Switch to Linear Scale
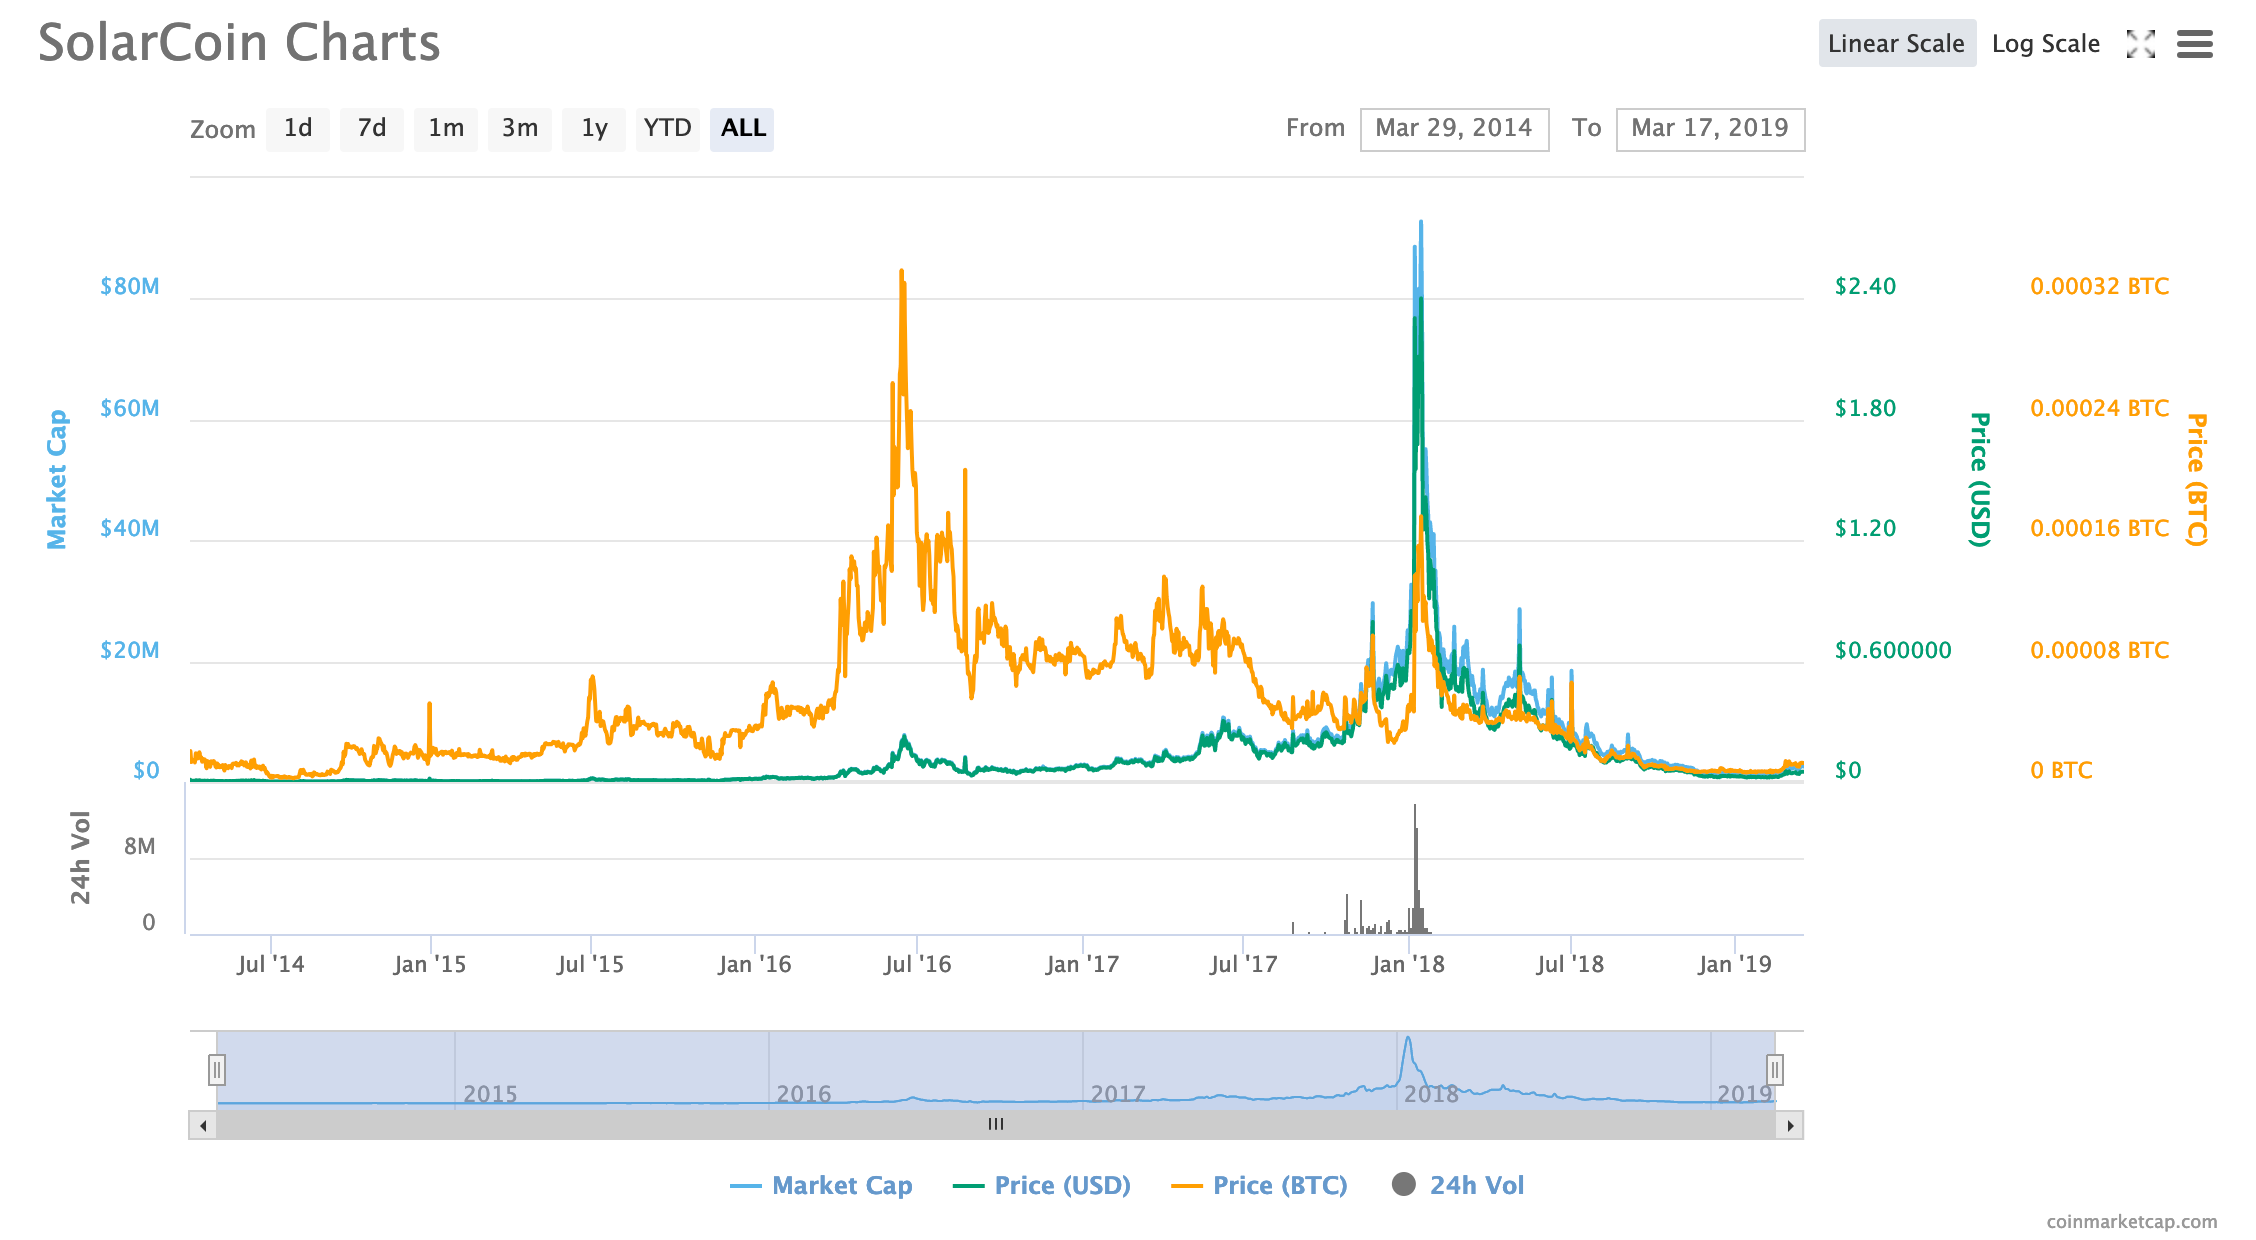Viewport: 2256px width, 1240px height. 1896,44
